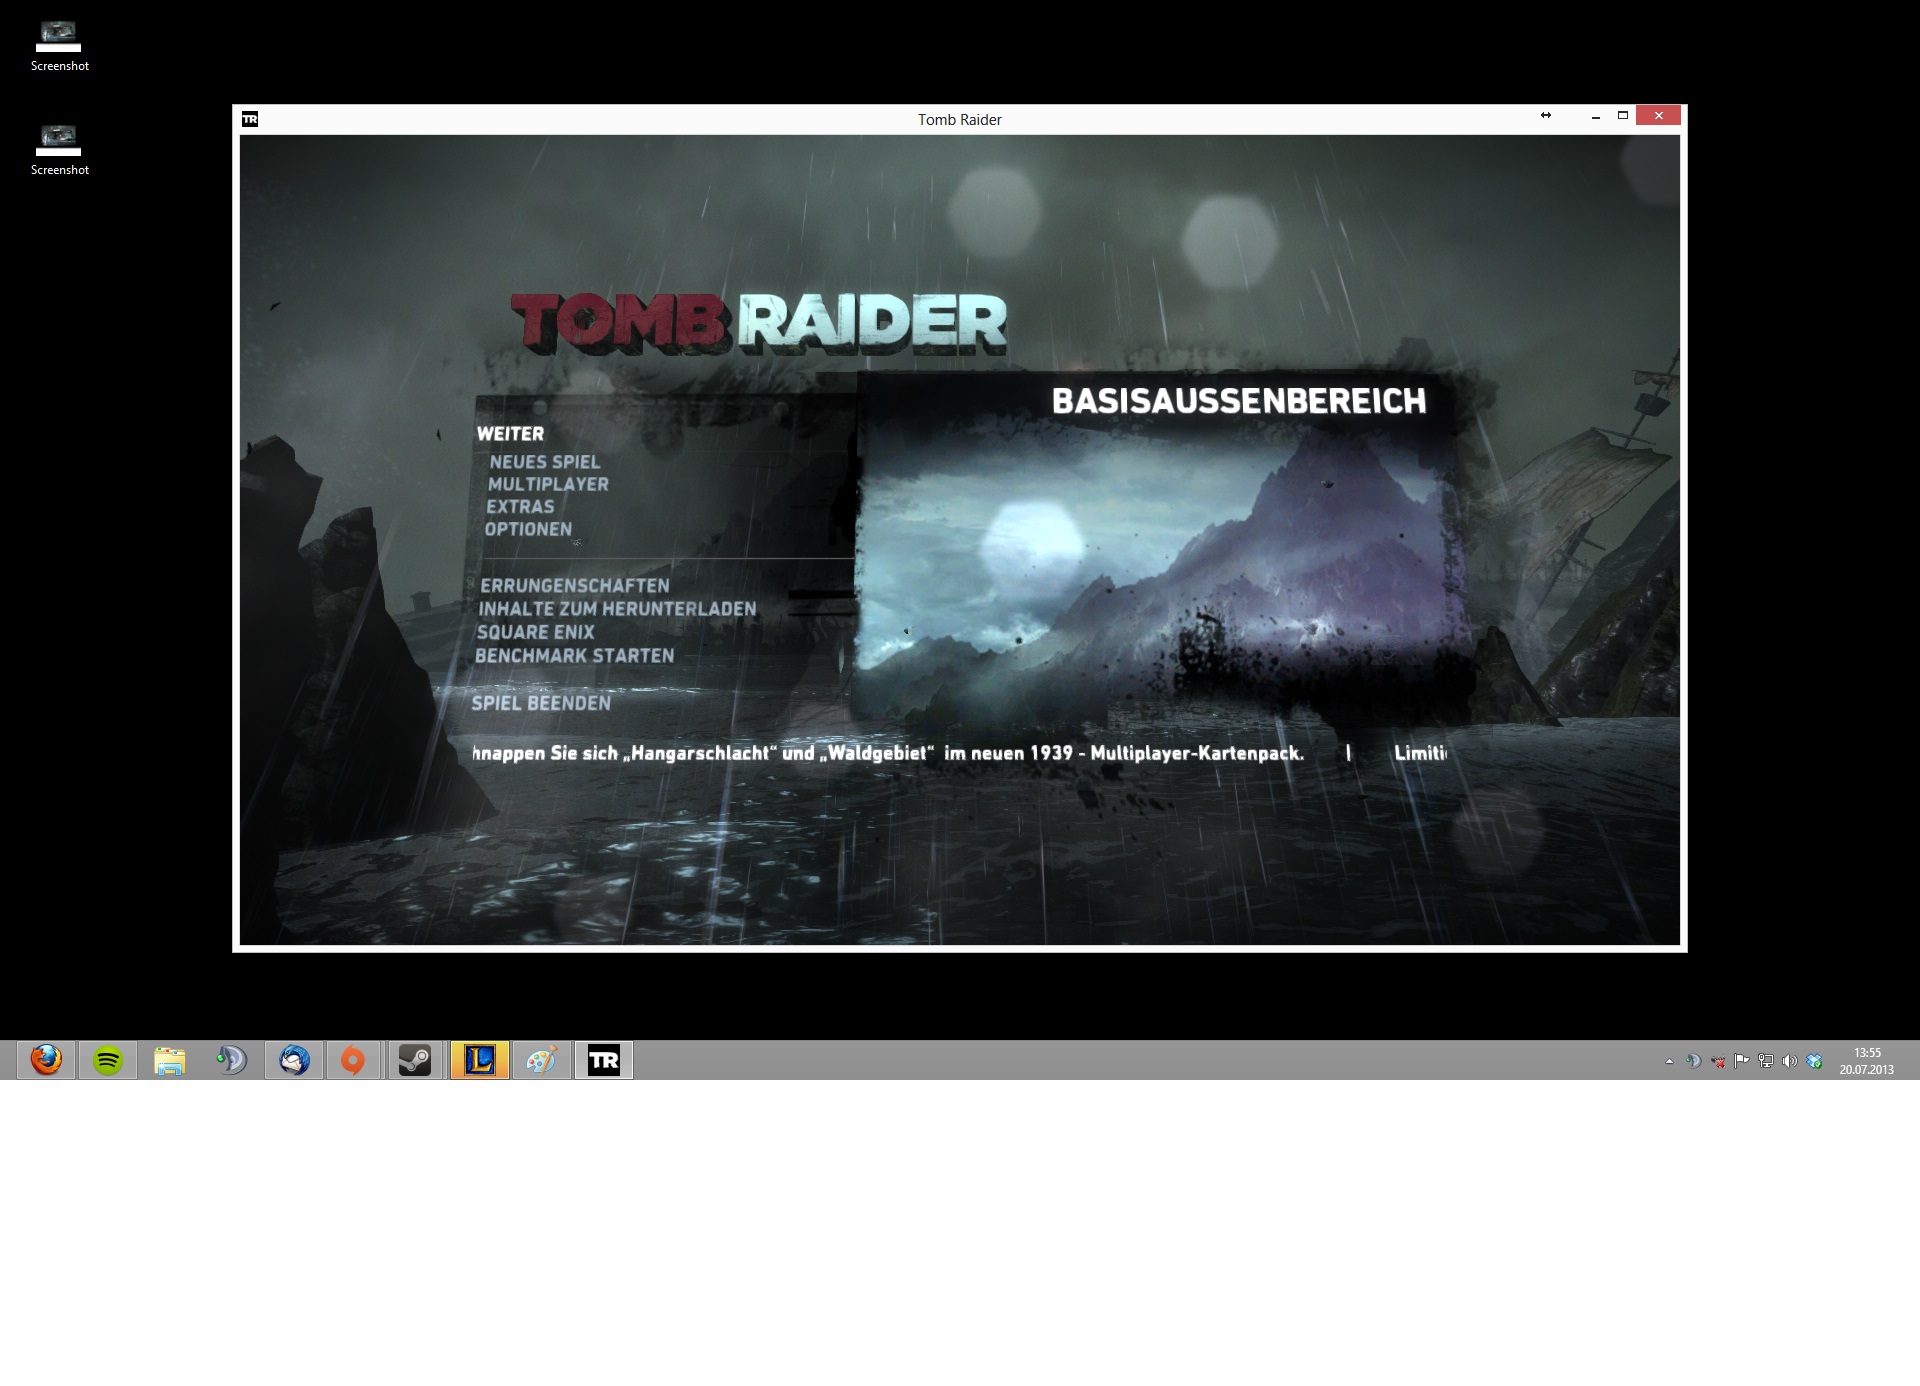Open Spotify from the taskbar
1920x1386 pixels.
[x=108, y=1060]
